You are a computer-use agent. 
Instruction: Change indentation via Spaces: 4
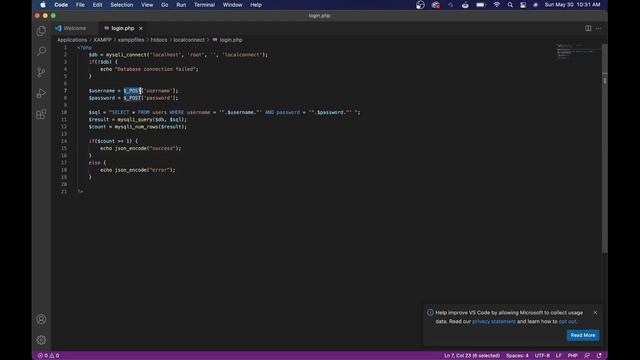[x=517, y=356]
